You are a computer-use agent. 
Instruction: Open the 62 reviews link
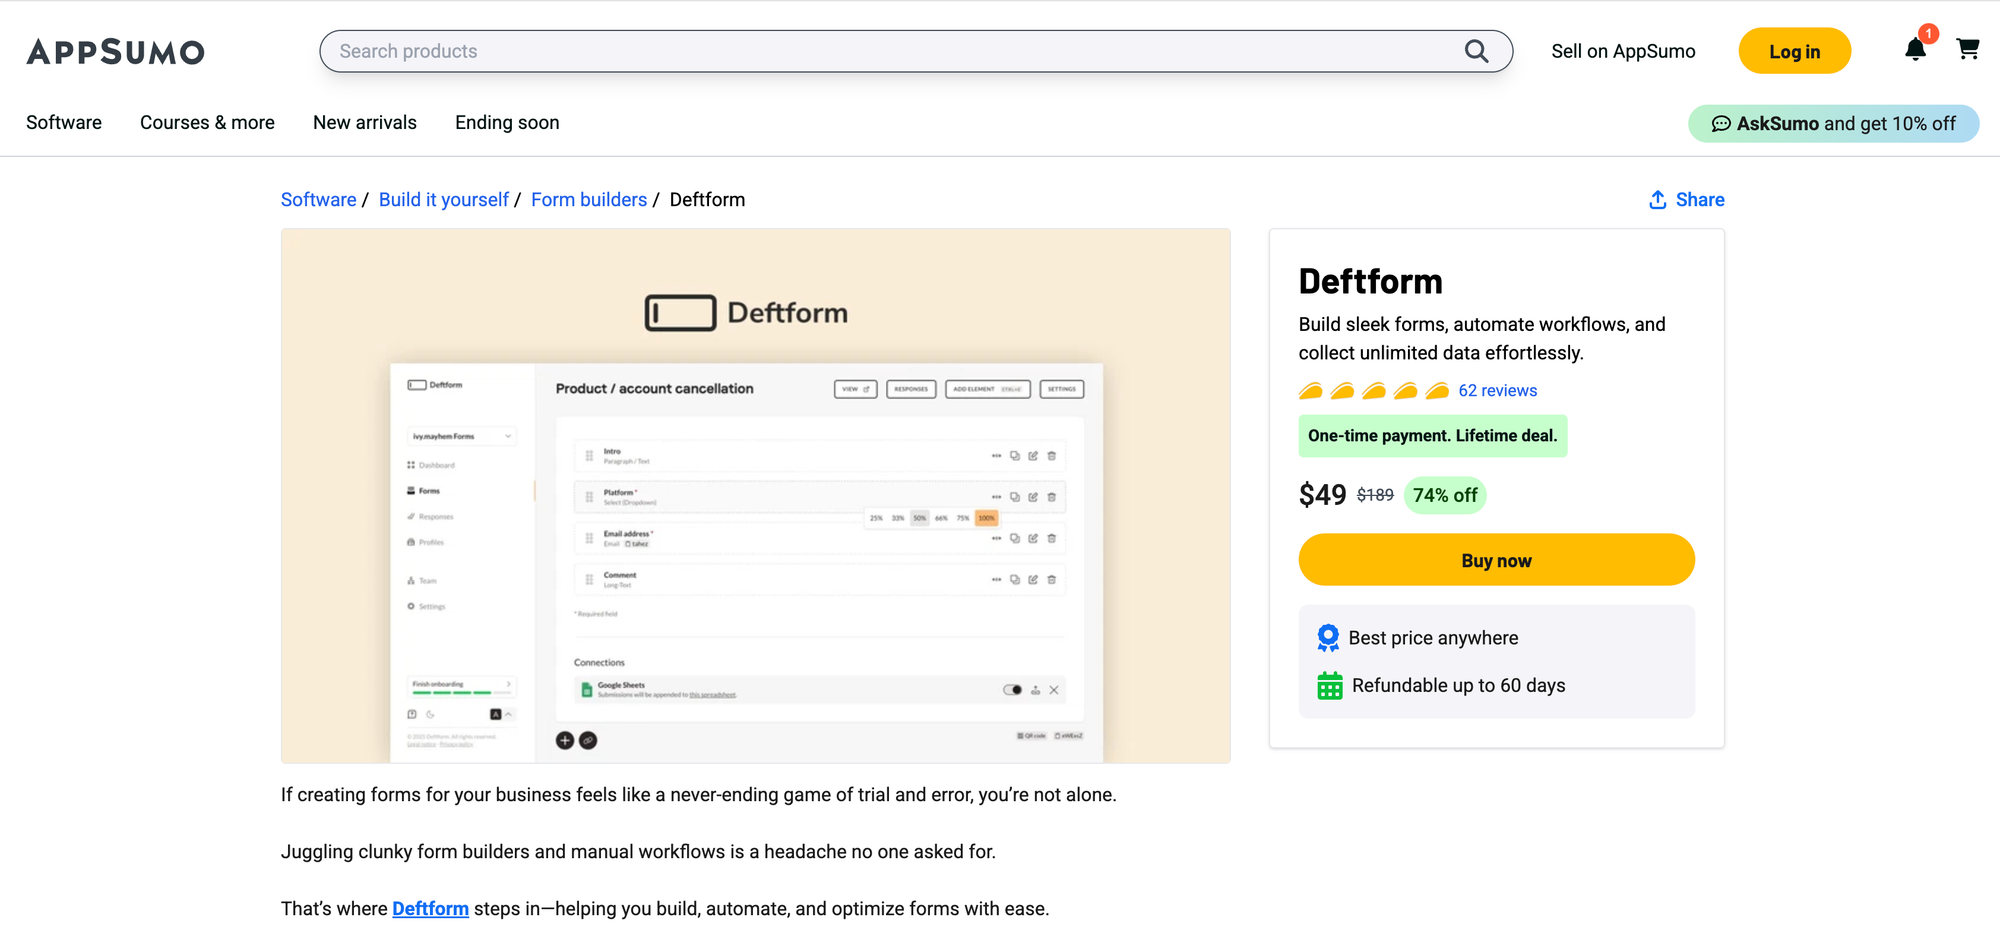pos(1497,391)
